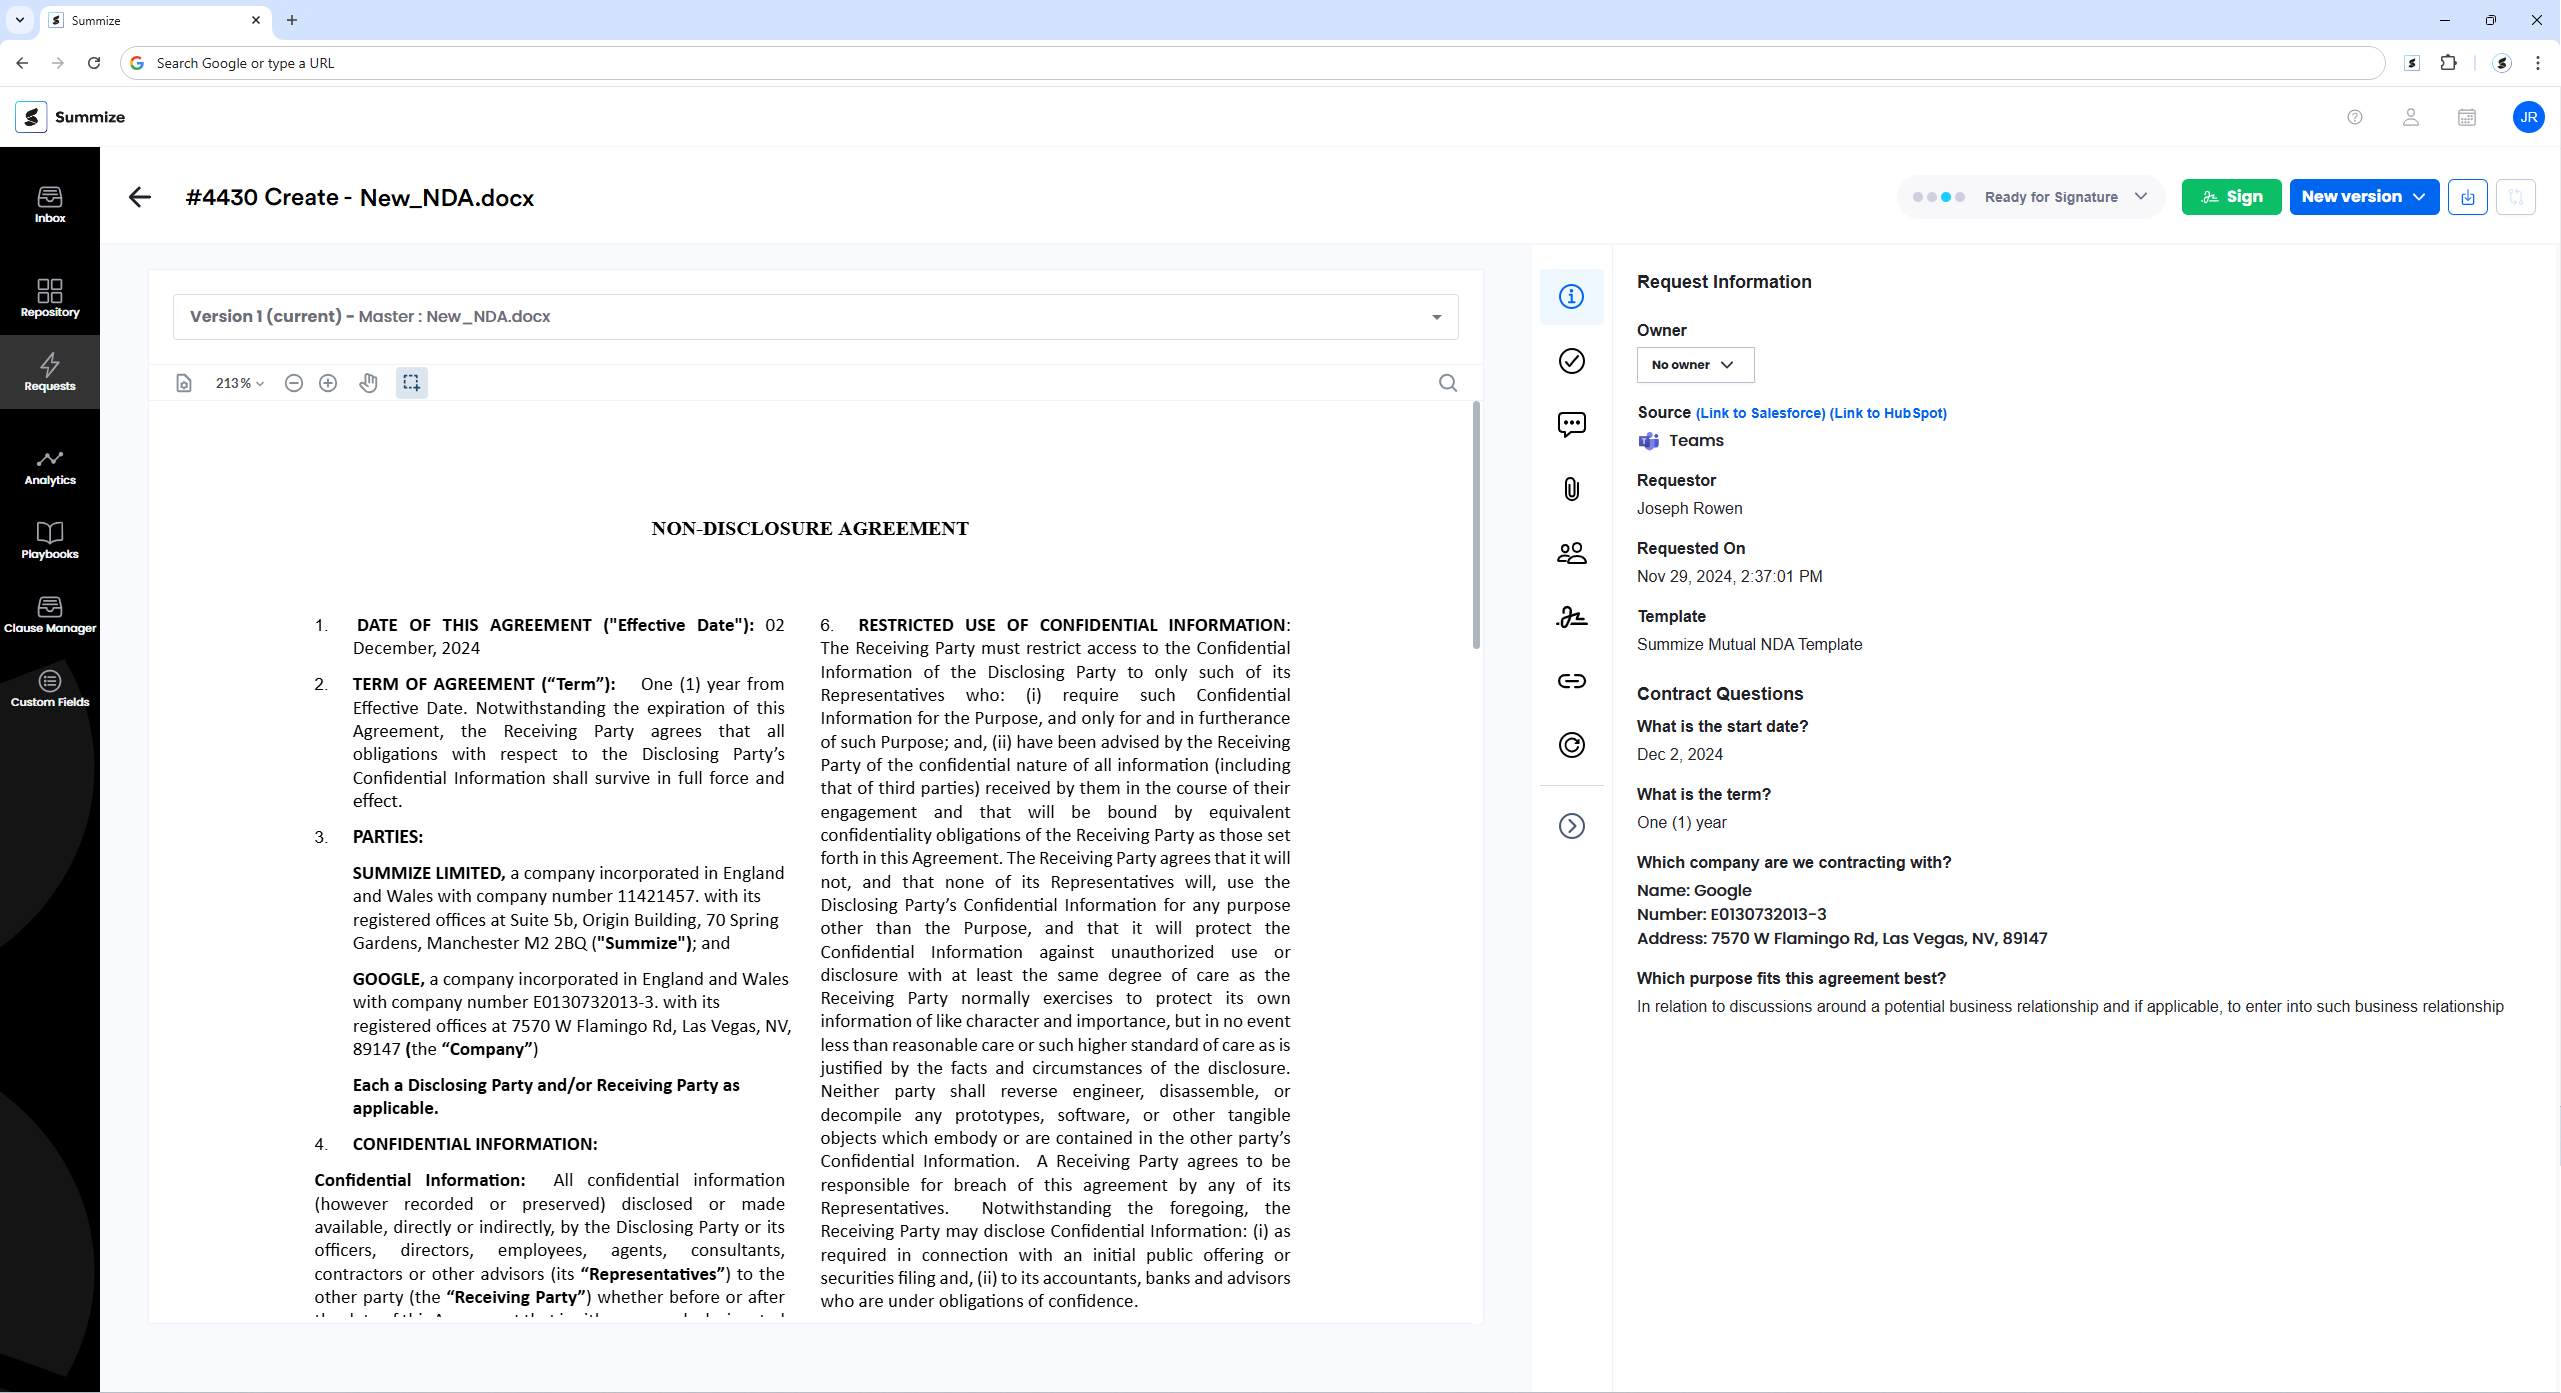This screenshot has height=1393, width=2561.
Task: Go to Repository in the sidebar
Action: (50, 298)
